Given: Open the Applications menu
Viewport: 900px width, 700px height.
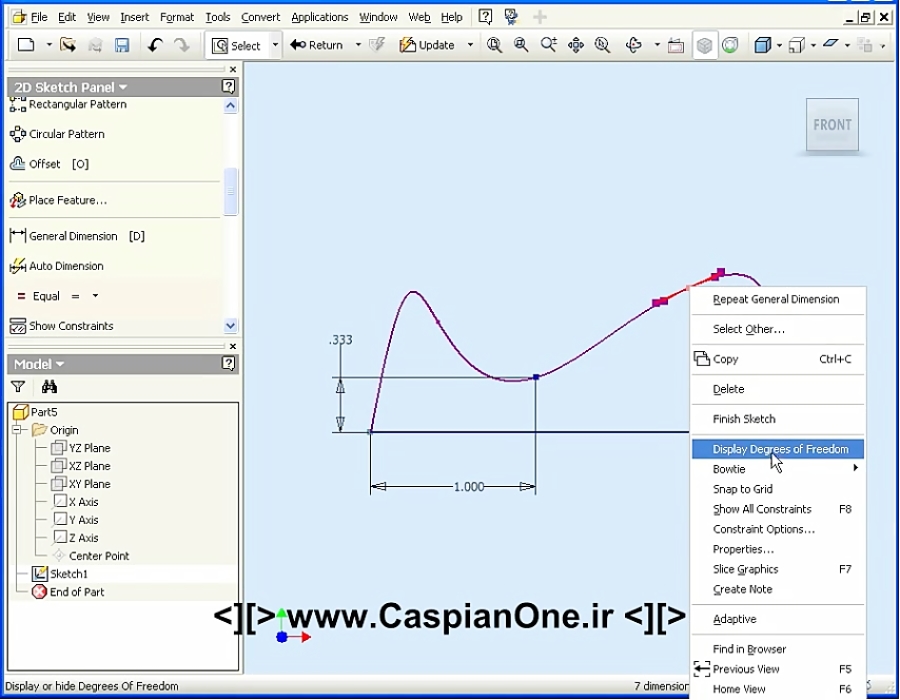Looking at the screenshot, I should [319, 16].
